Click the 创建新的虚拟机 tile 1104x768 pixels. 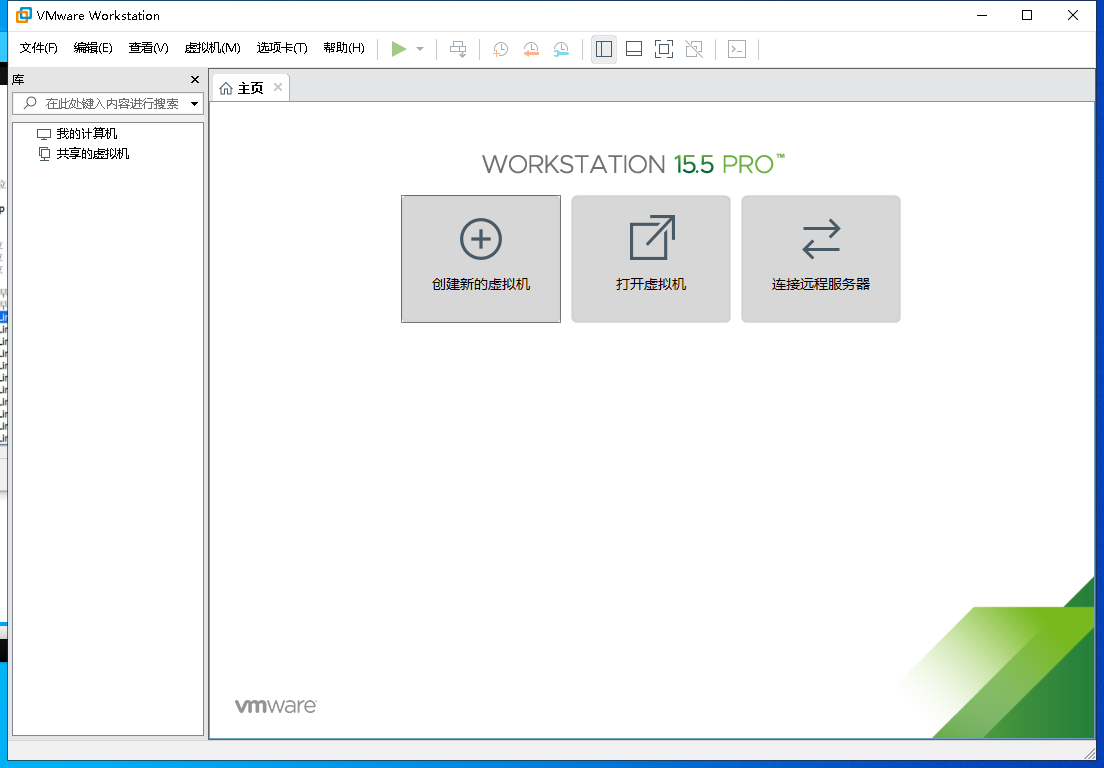(x=481, y=259)
